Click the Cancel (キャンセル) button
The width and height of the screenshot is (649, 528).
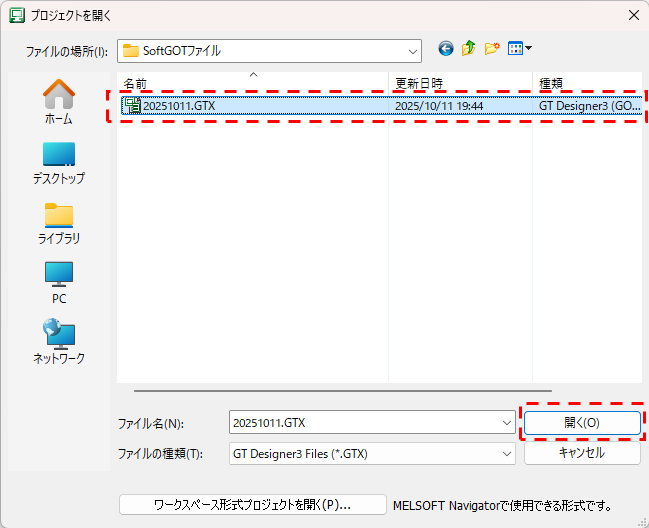pyautogui.click(x=582, y=453)
